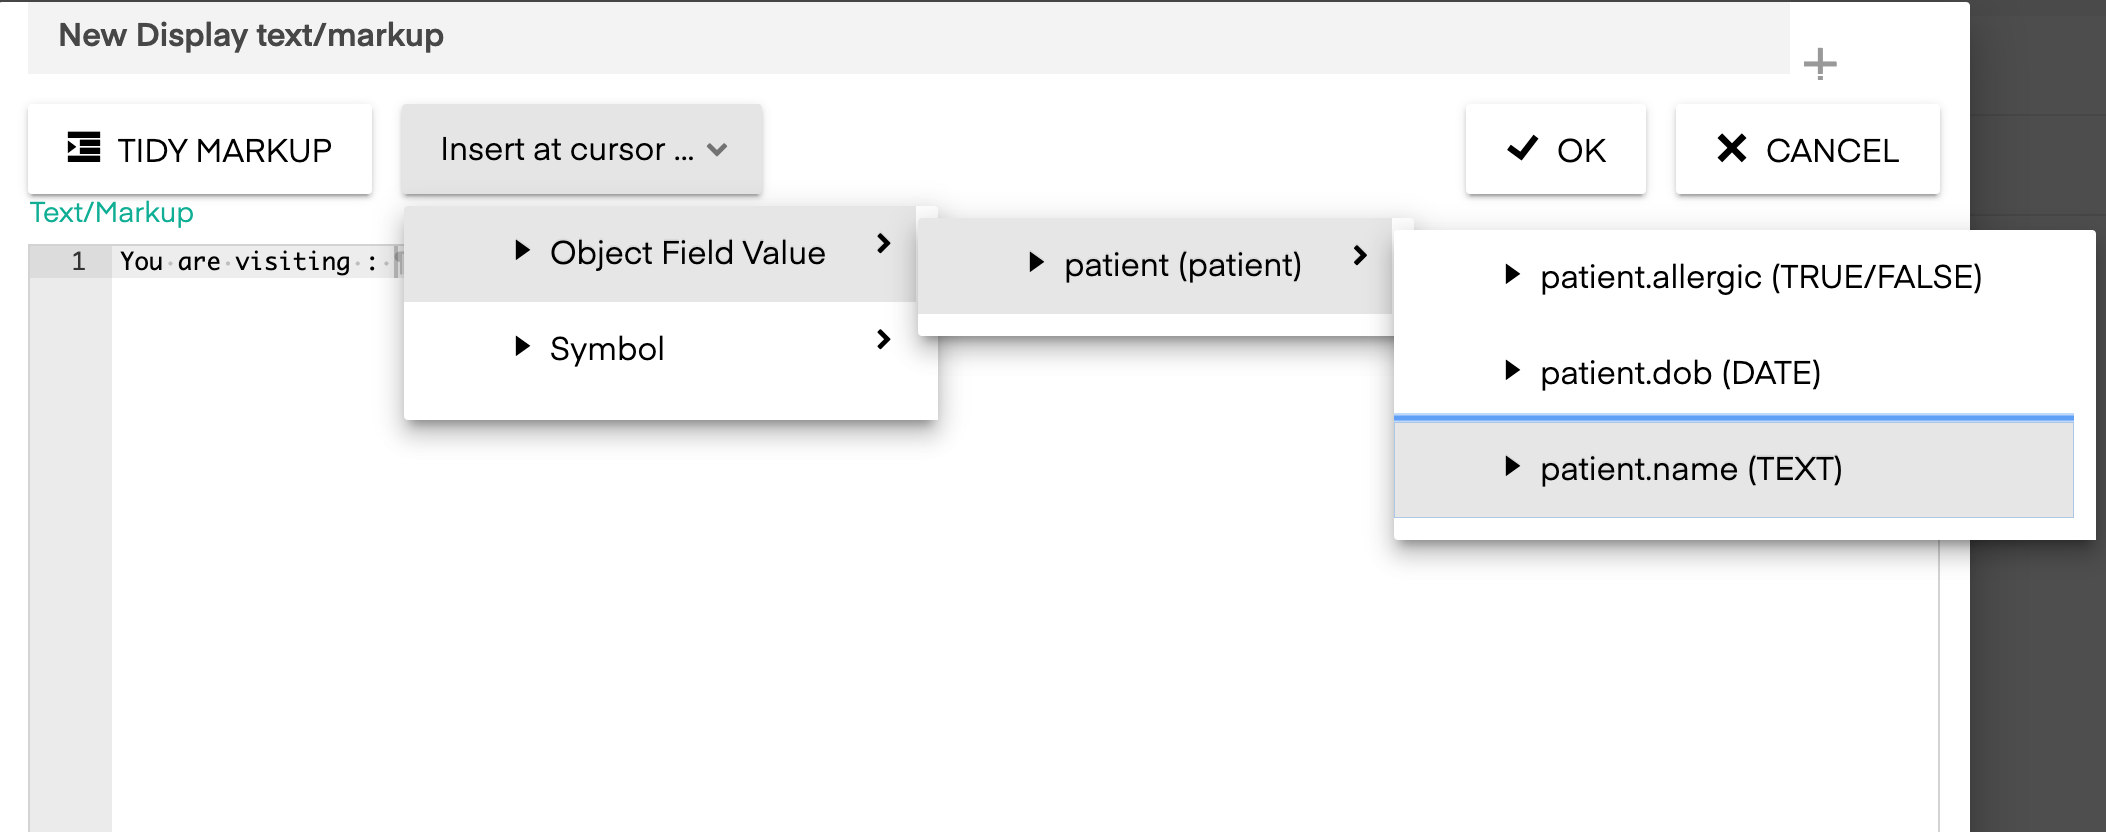The image size is (2106, 832).
Task: Run the TIDY MARKUP button
Action: click(200, 149)
